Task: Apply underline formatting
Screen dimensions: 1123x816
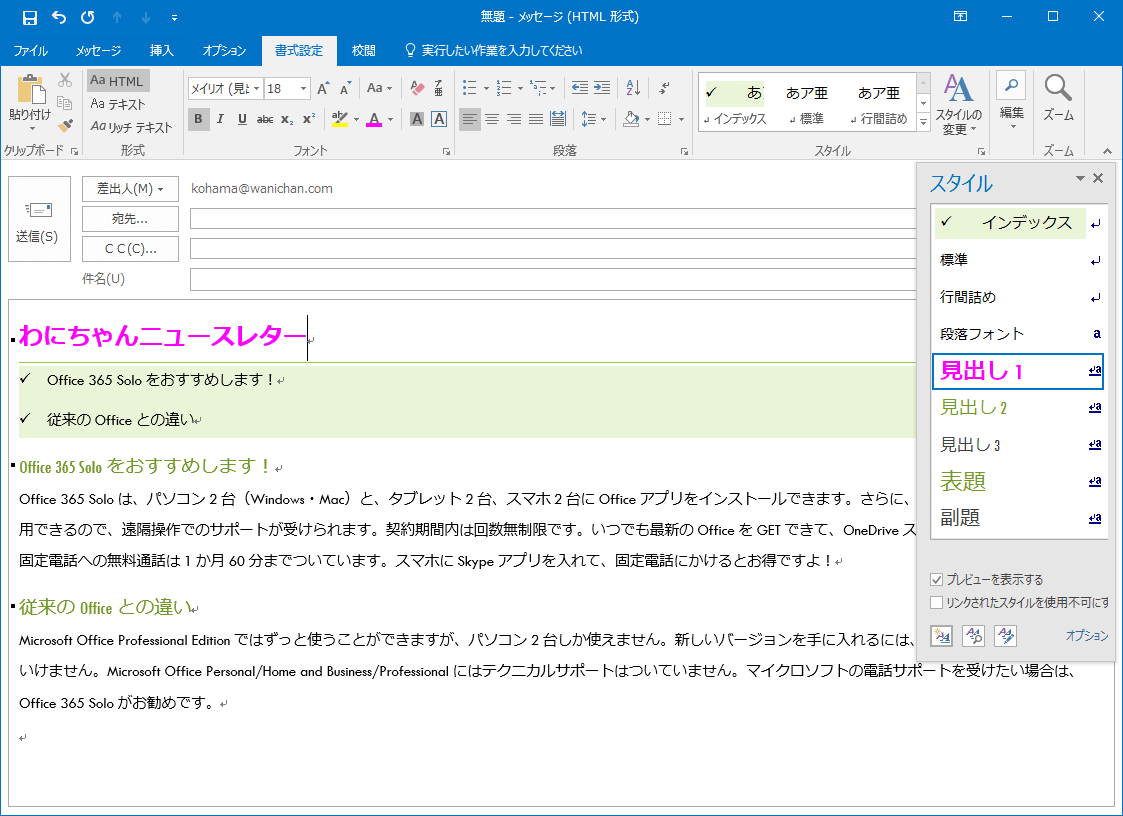Action: [242, 119]
